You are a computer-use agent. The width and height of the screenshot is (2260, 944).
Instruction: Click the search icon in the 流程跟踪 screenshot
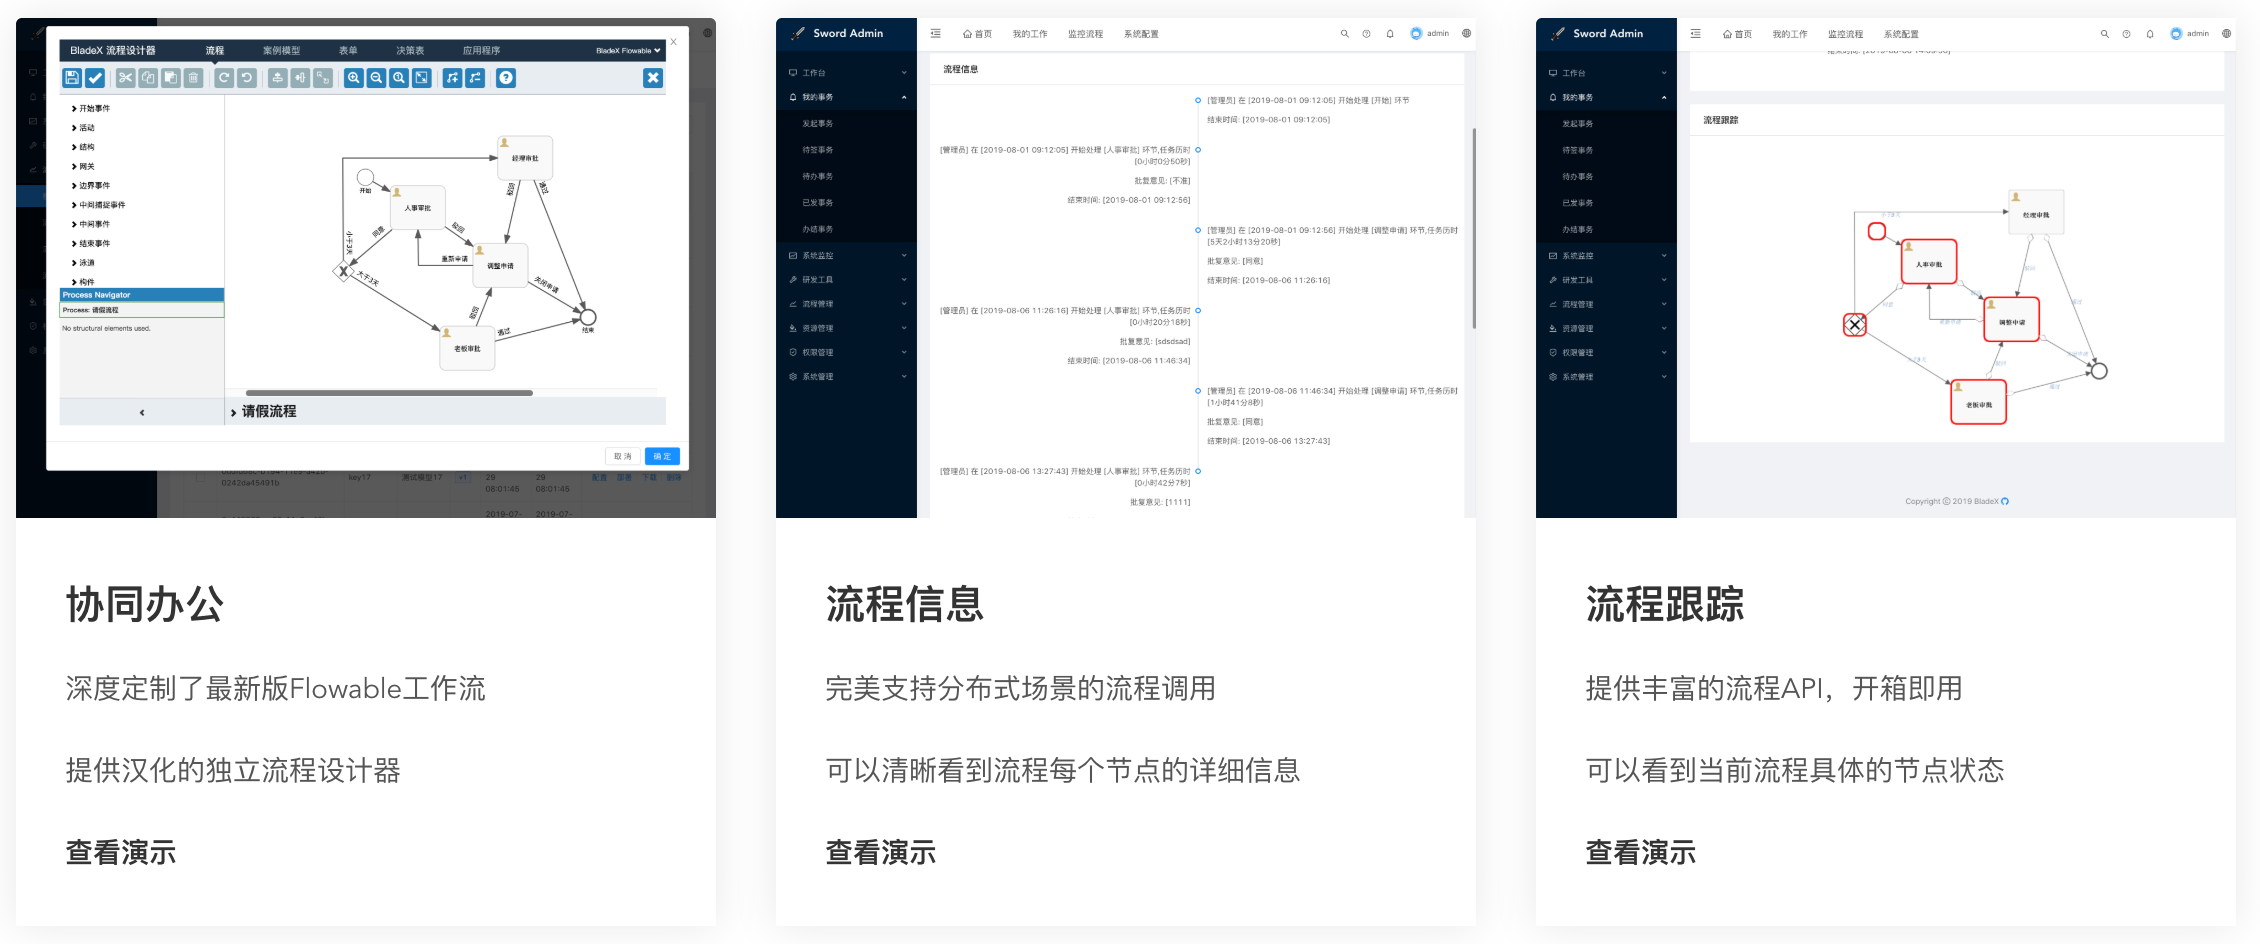[x=2105, y=34]
